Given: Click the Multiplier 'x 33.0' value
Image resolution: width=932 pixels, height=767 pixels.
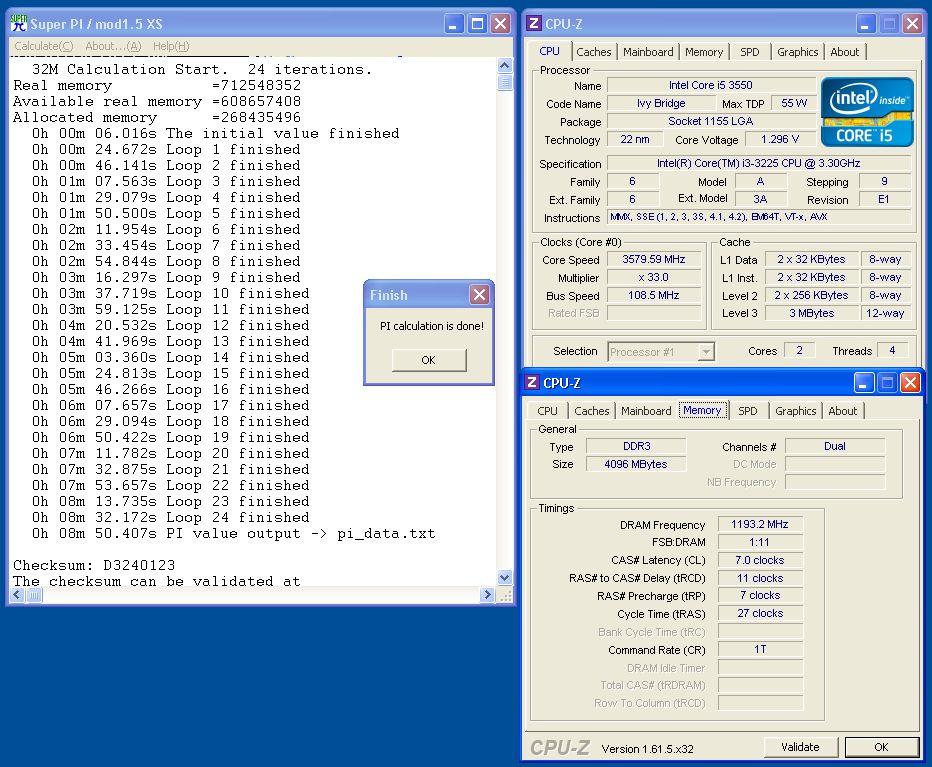Looking at the screenshot, I should (654, 277).
